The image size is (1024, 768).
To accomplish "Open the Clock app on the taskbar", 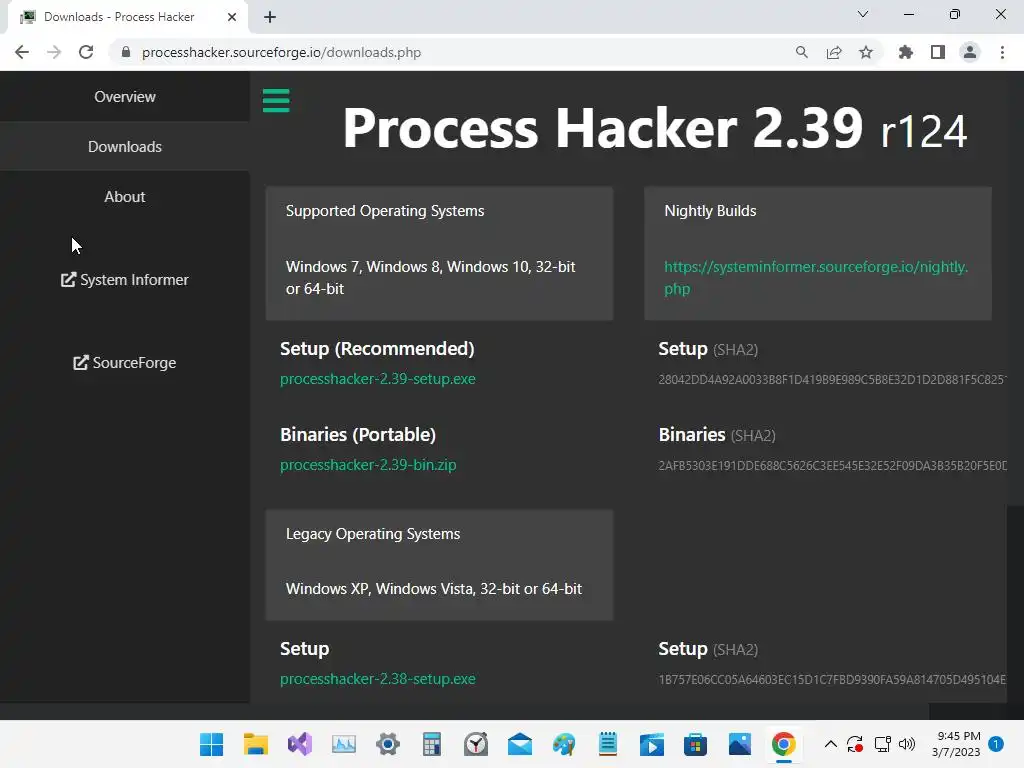I will [x=476, y=744].
